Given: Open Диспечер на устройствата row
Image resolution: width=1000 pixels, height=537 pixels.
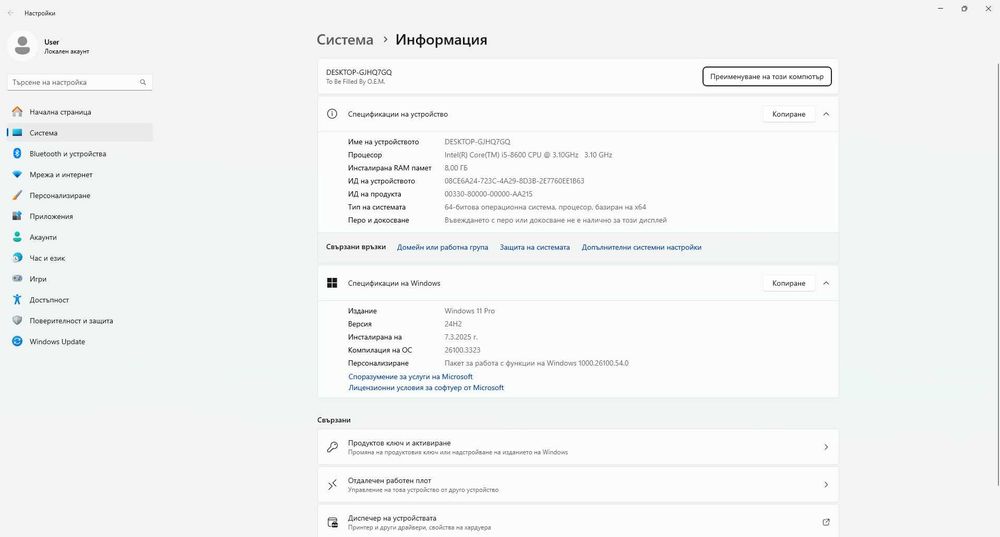Looking at the screenshot, I should tap(578, 521).
